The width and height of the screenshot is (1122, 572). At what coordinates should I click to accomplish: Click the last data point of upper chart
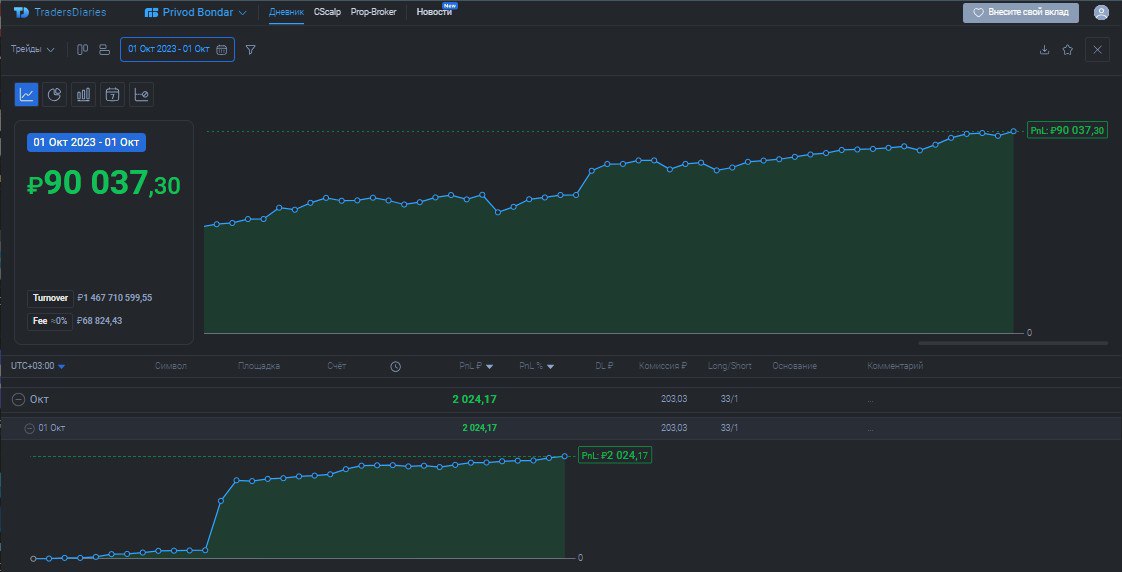1013,131
